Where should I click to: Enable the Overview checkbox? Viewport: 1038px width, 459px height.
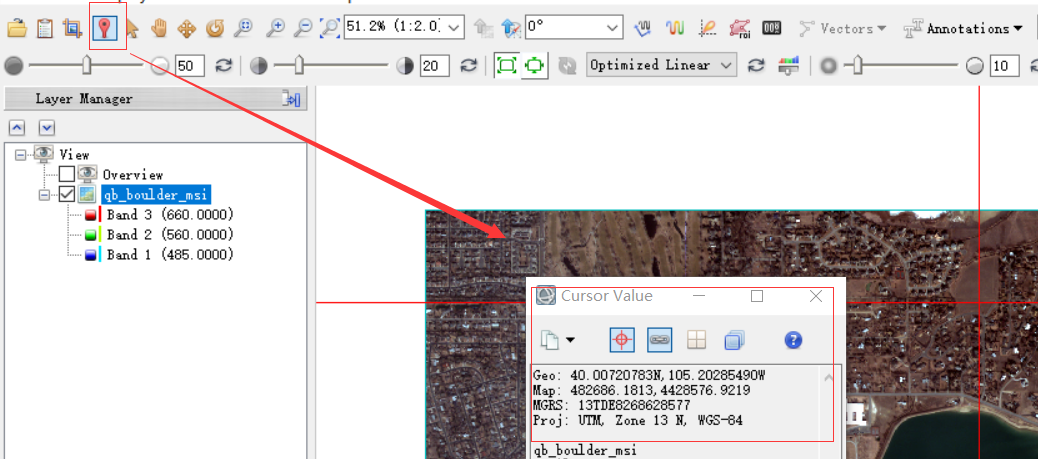[66, 174]
